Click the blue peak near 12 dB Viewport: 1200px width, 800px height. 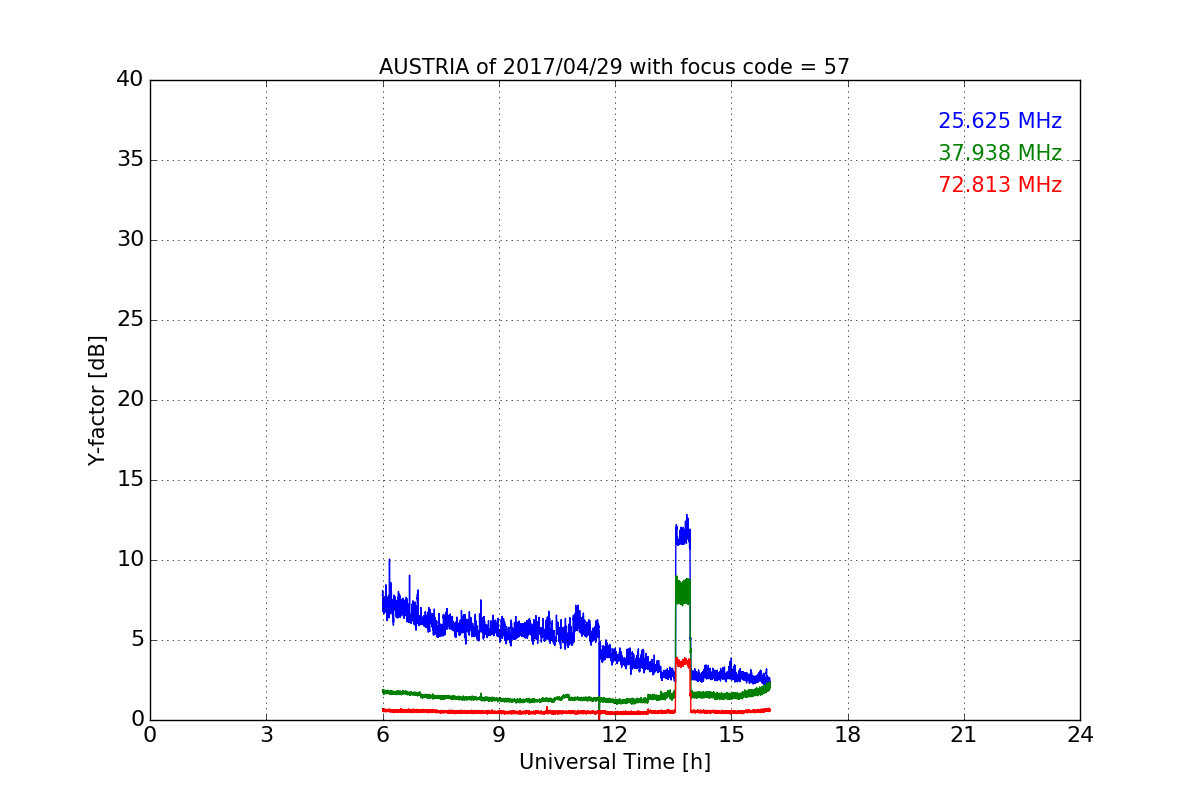click(683, 534)
